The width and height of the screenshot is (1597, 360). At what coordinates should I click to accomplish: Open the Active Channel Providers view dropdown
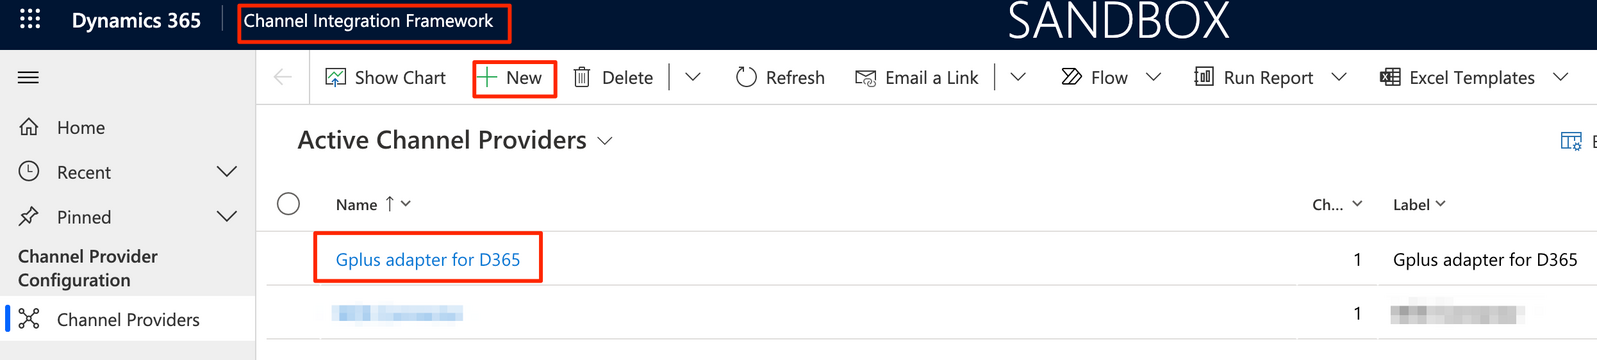tap(605, 141)
